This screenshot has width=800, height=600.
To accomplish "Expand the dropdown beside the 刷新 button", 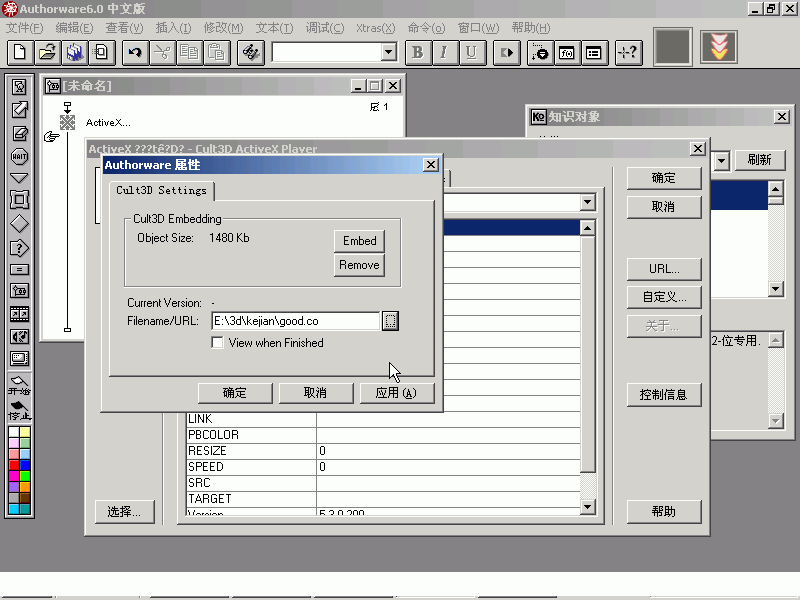I will tap(721, 161).
